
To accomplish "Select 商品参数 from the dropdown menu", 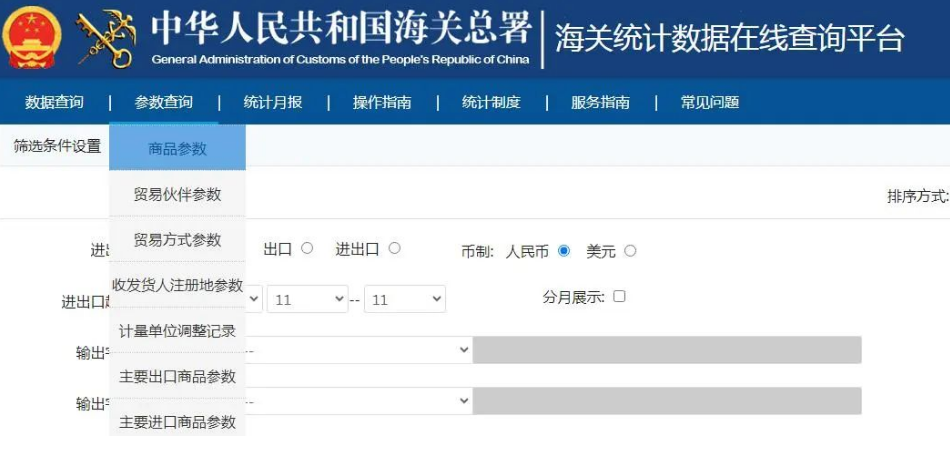I will (177, 149).
